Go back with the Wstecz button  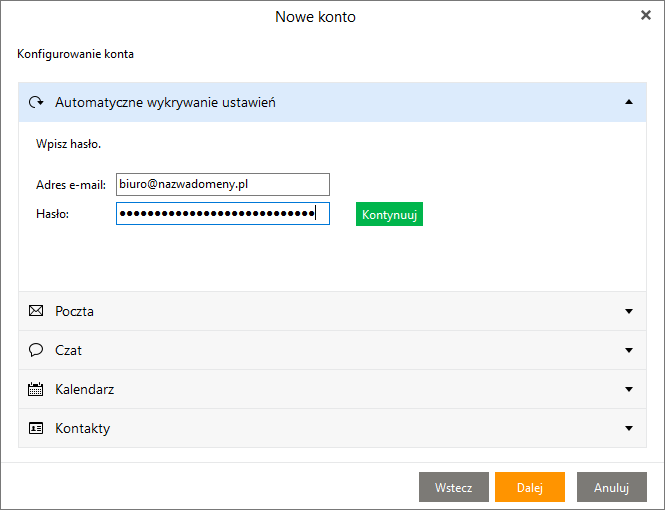click(x=454, y=487)
